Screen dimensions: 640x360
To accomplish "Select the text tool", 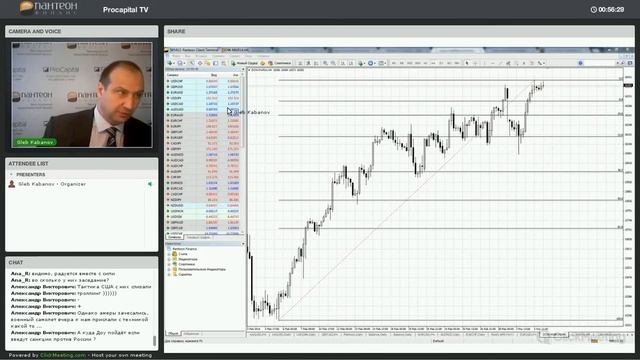I will (x=524, y=63).
